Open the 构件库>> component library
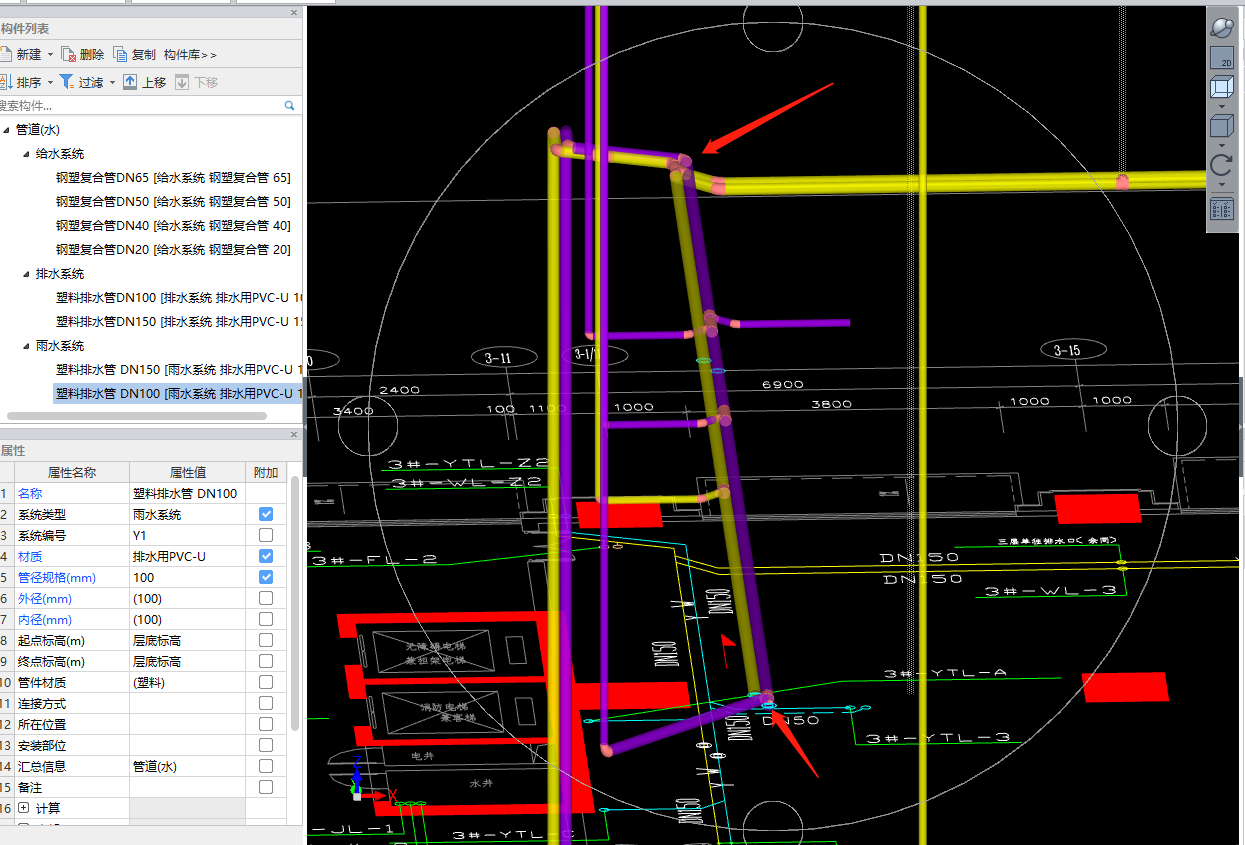This screenshot has width=1245, height=845. pyautogui.click(x=190, y=55)
